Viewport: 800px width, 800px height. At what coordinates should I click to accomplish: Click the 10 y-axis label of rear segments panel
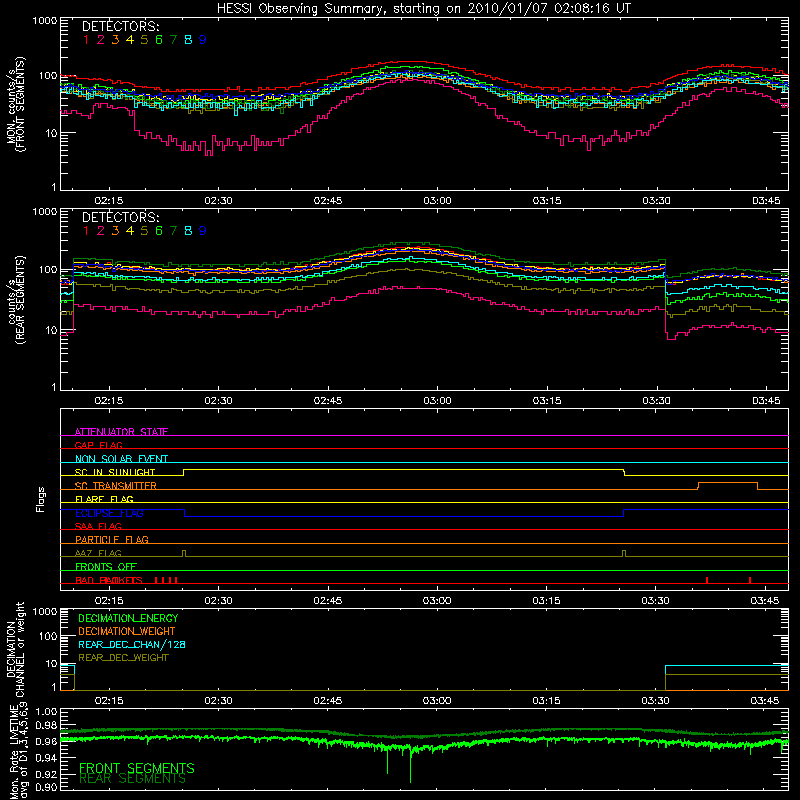[51, 331]
